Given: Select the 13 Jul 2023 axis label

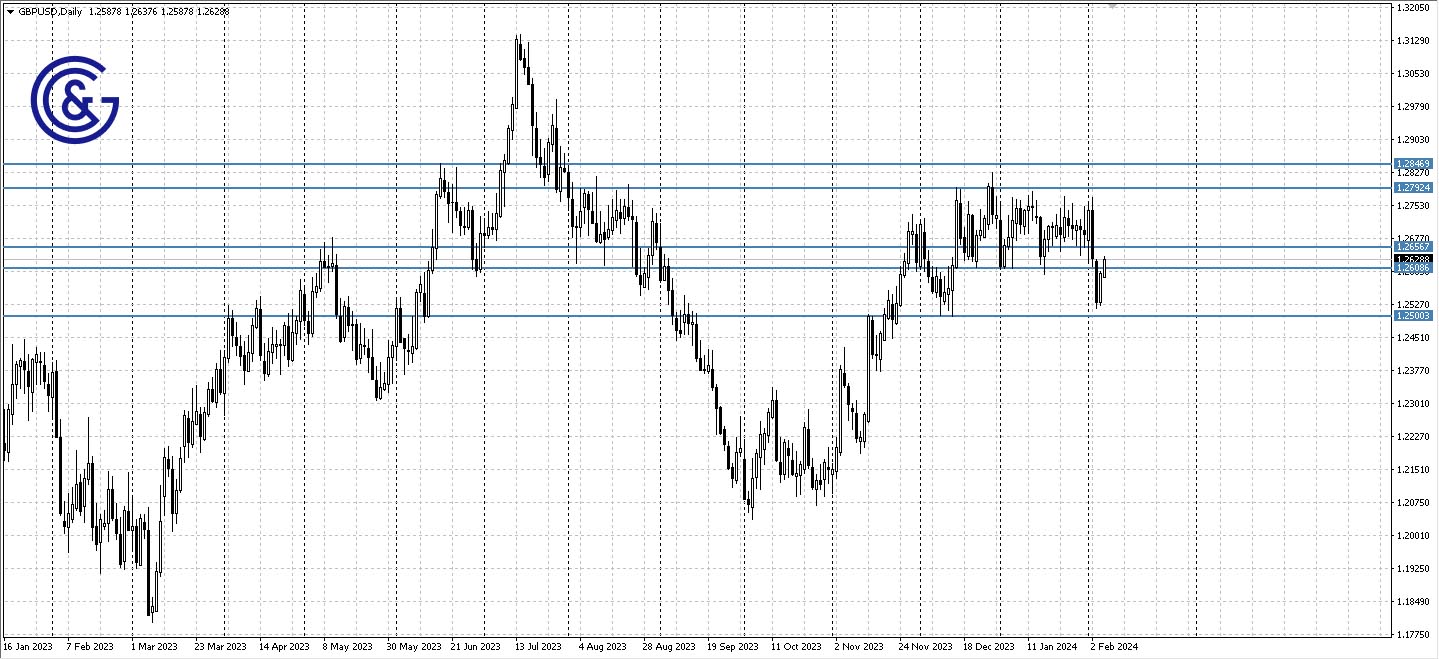Looking at the screenshot, I should pos(538,646).
